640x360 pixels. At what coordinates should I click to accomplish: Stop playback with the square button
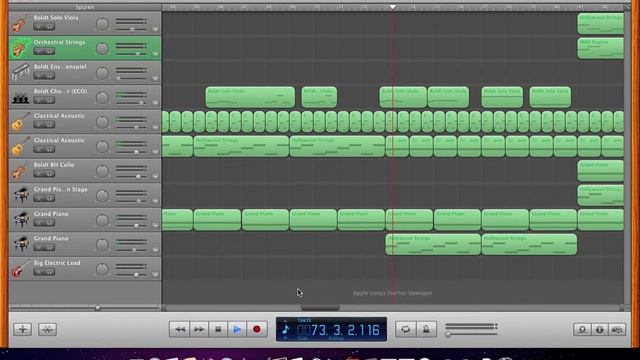tap(218, 329)
